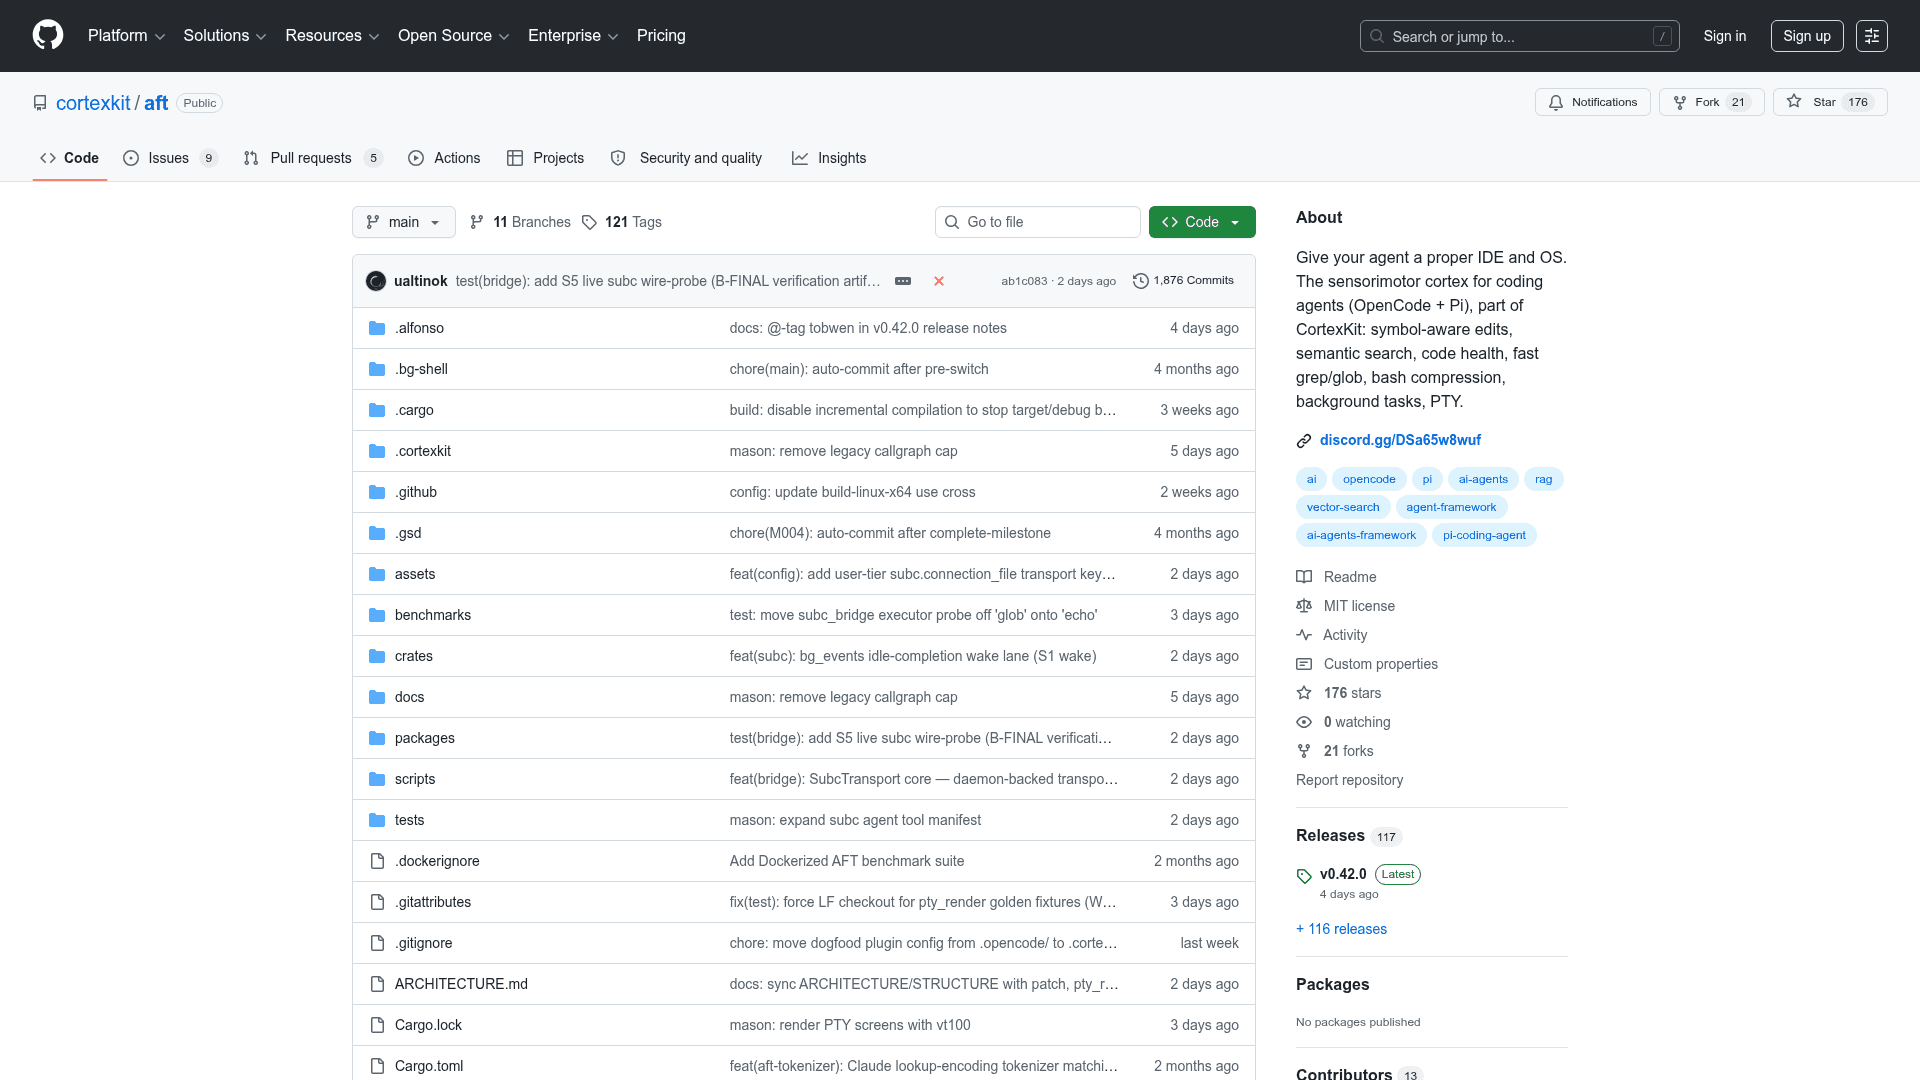
Task: Open the Solutions dropdown menu
Action: click(x=224, y=36)
